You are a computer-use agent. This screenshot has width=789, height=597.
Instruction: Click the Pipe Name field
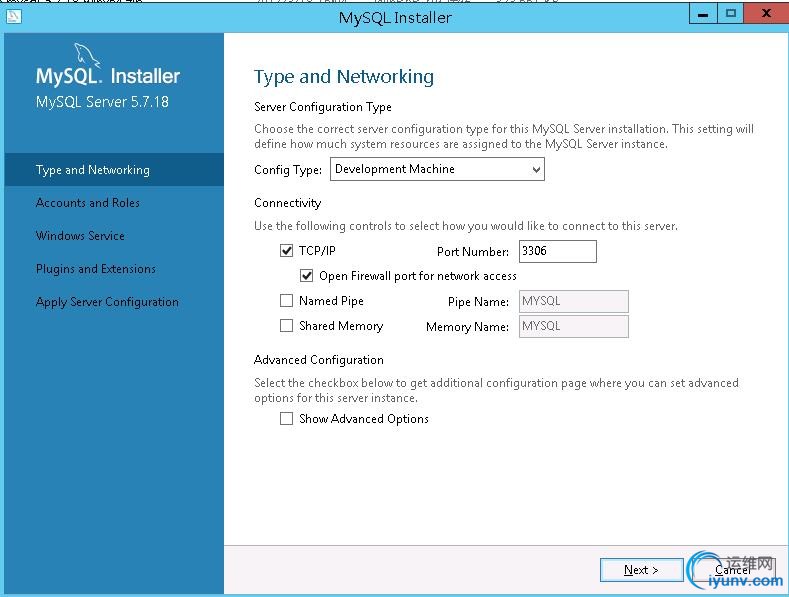coord(574,301)
